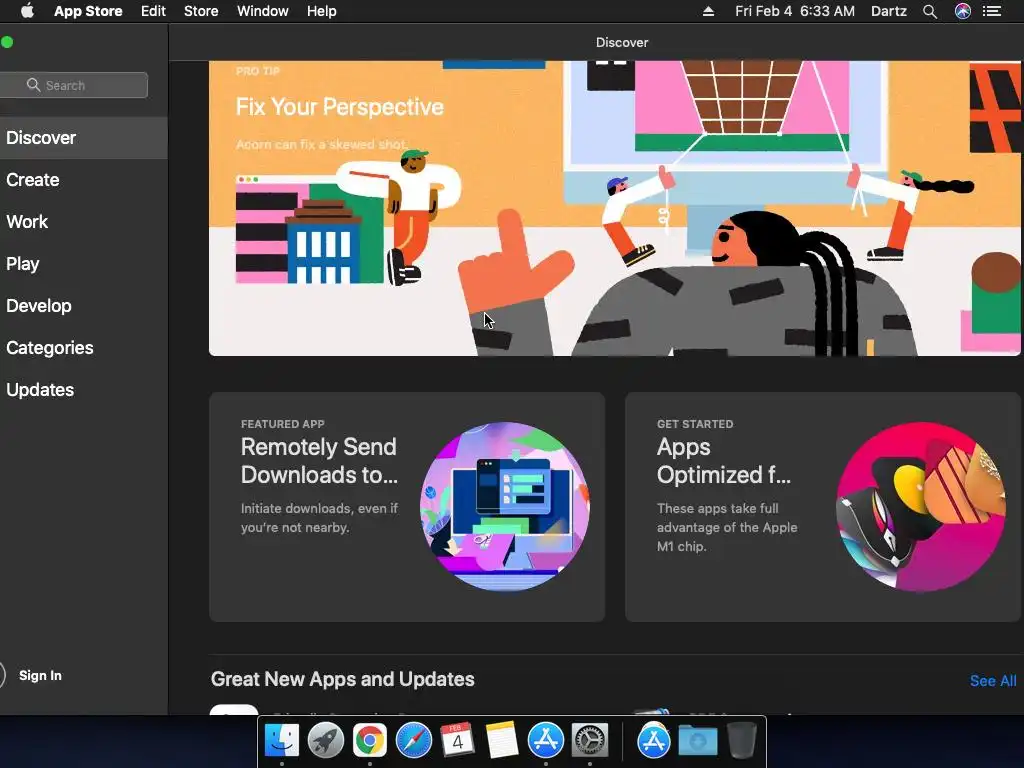
Task: Open Calendar from the Dock
Action: coord(457,741)
